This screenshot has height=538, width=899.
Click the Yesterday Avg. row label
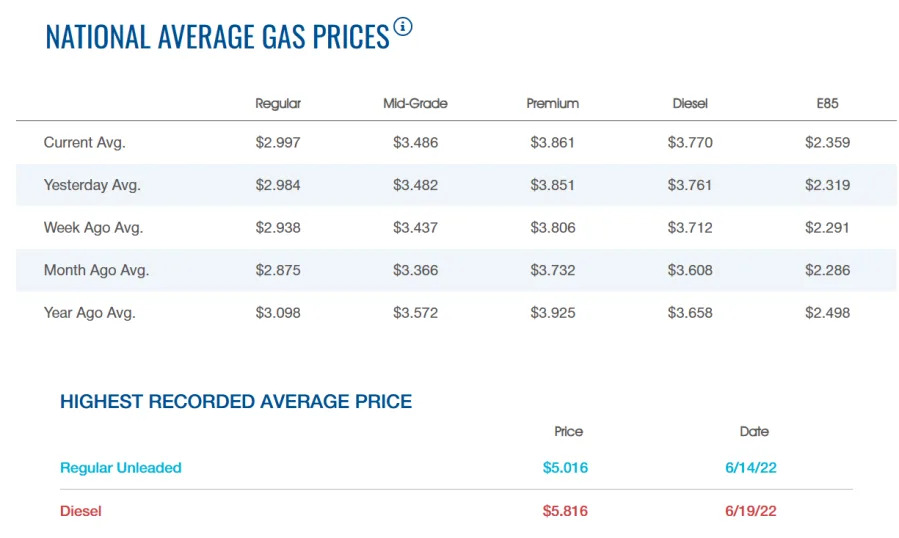coord(92,185)
